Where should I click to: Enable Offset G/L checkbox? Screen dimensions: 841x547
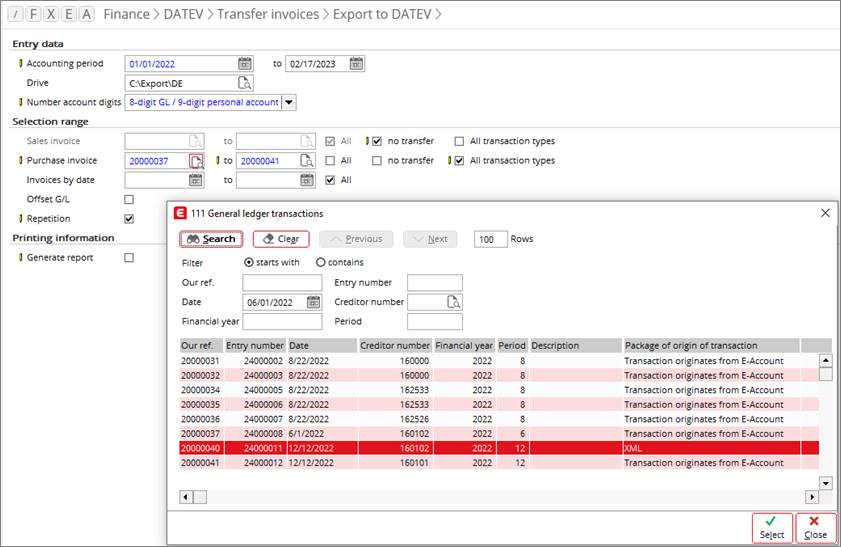tap(129, 199)
